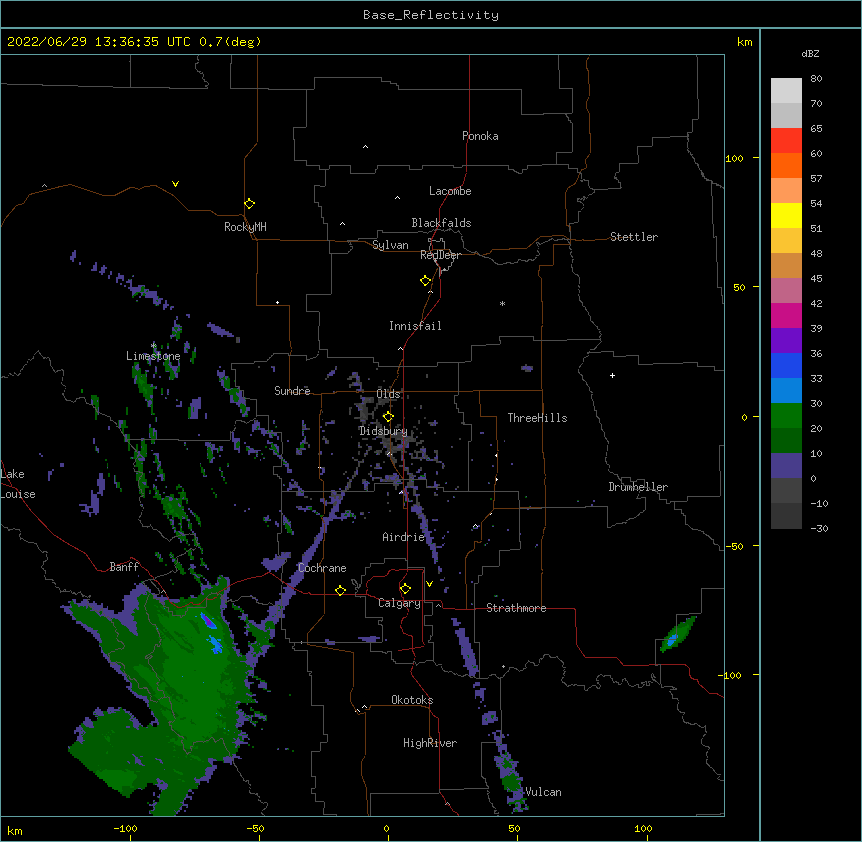Select the red 65 dBZ color swatch

[786, 140]
